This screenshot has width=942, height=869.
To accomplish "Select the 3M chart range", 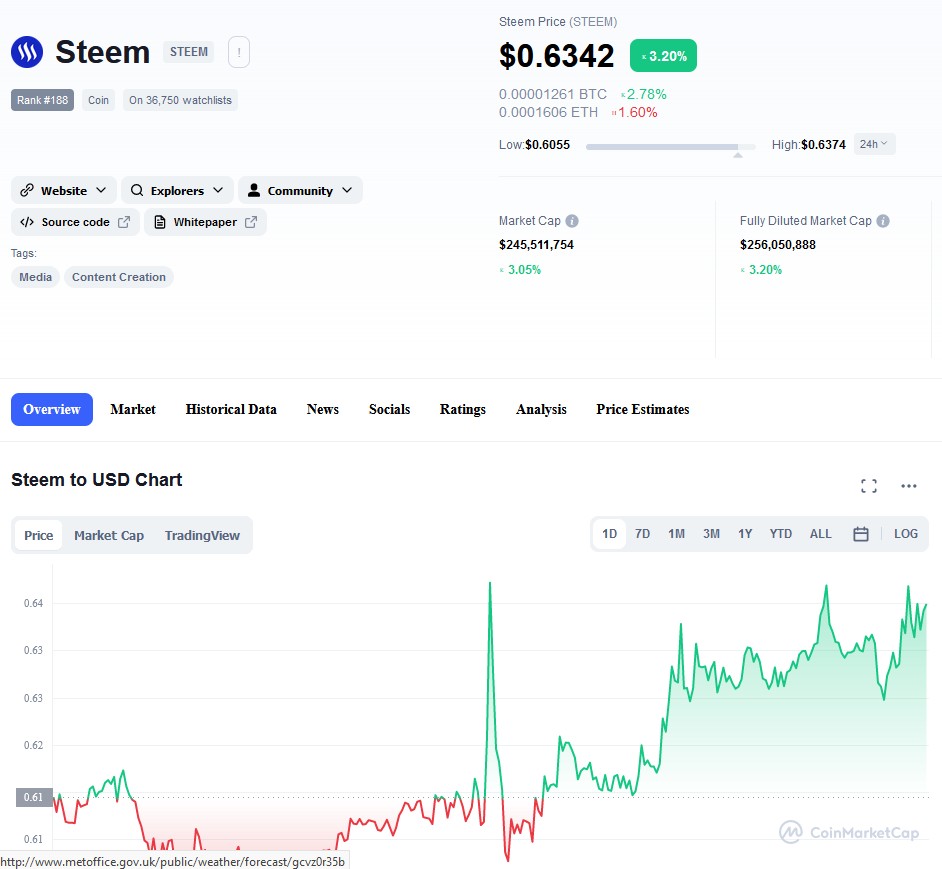I will tap(711, 534).
